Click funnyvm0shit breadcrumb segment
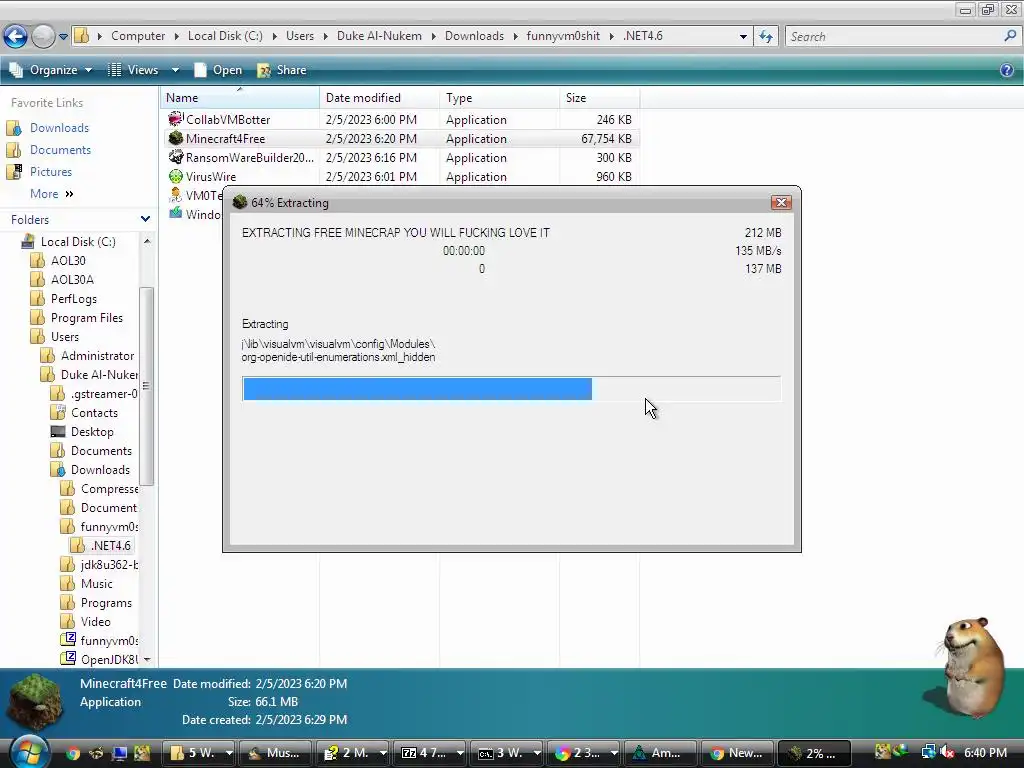 point(563,36)
